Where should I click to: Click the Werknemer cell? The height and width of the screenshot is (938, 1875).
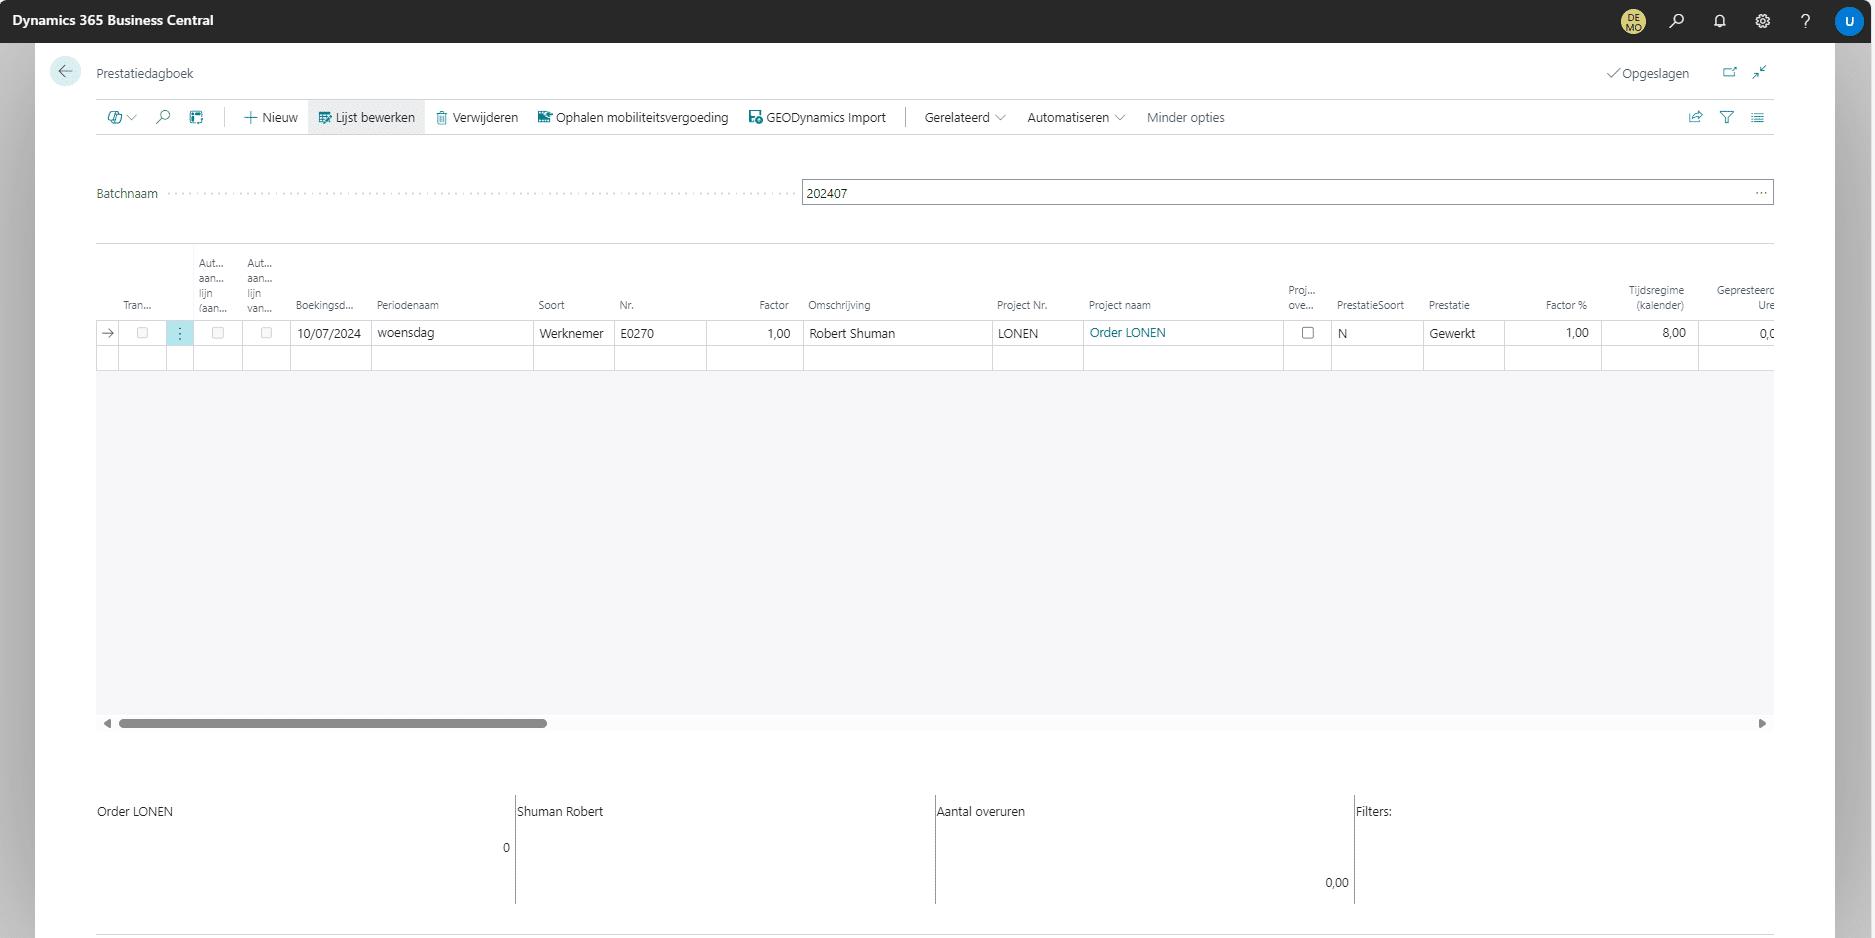coord(574,333)
